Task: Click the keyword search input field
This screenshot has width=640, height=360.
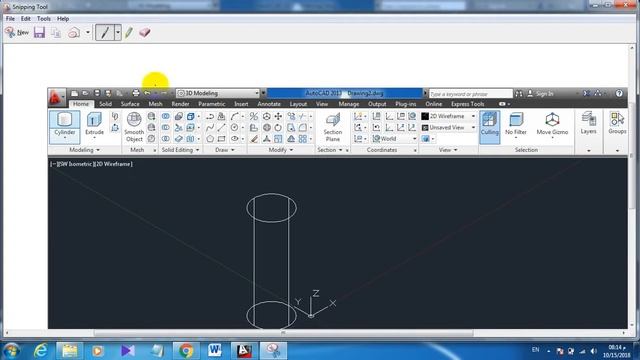Action: pyautogui.click(x=470, y=94)
